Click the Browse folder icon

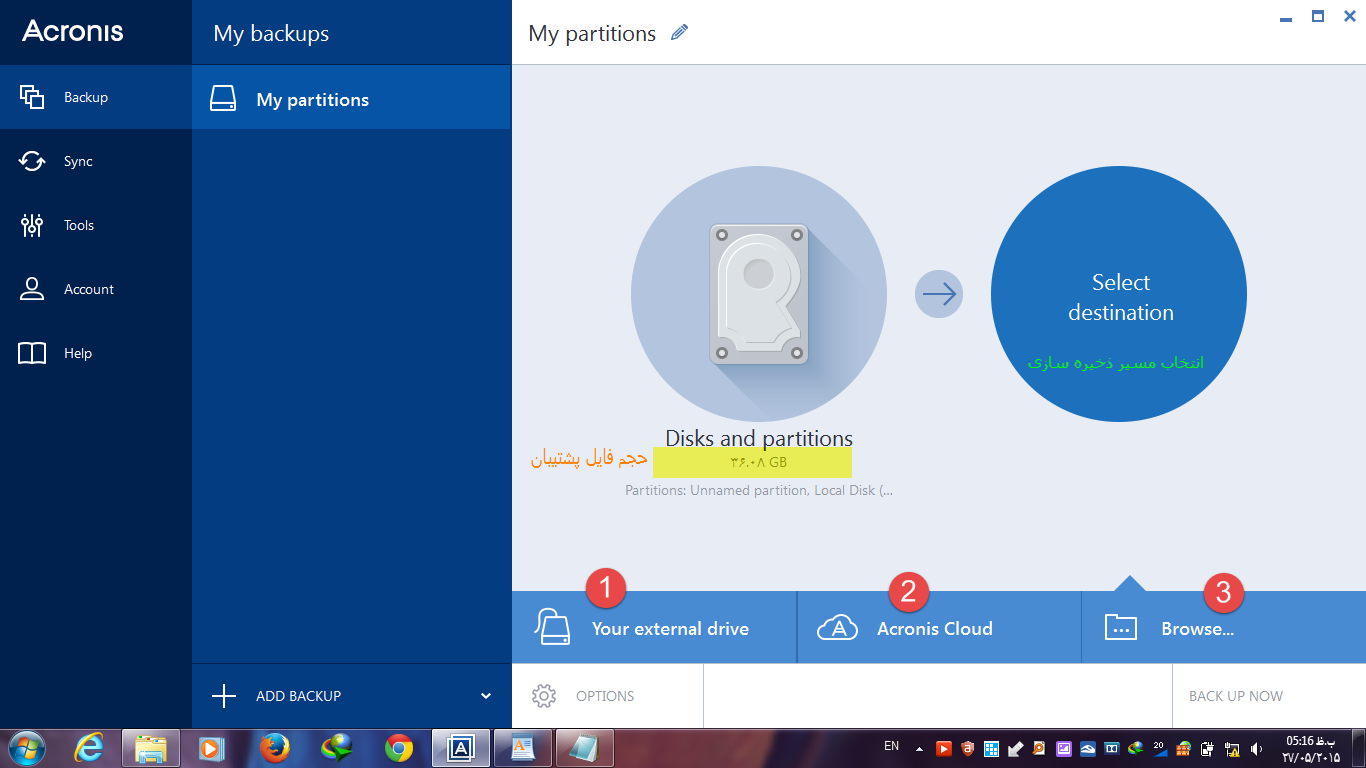[1121, 627]
